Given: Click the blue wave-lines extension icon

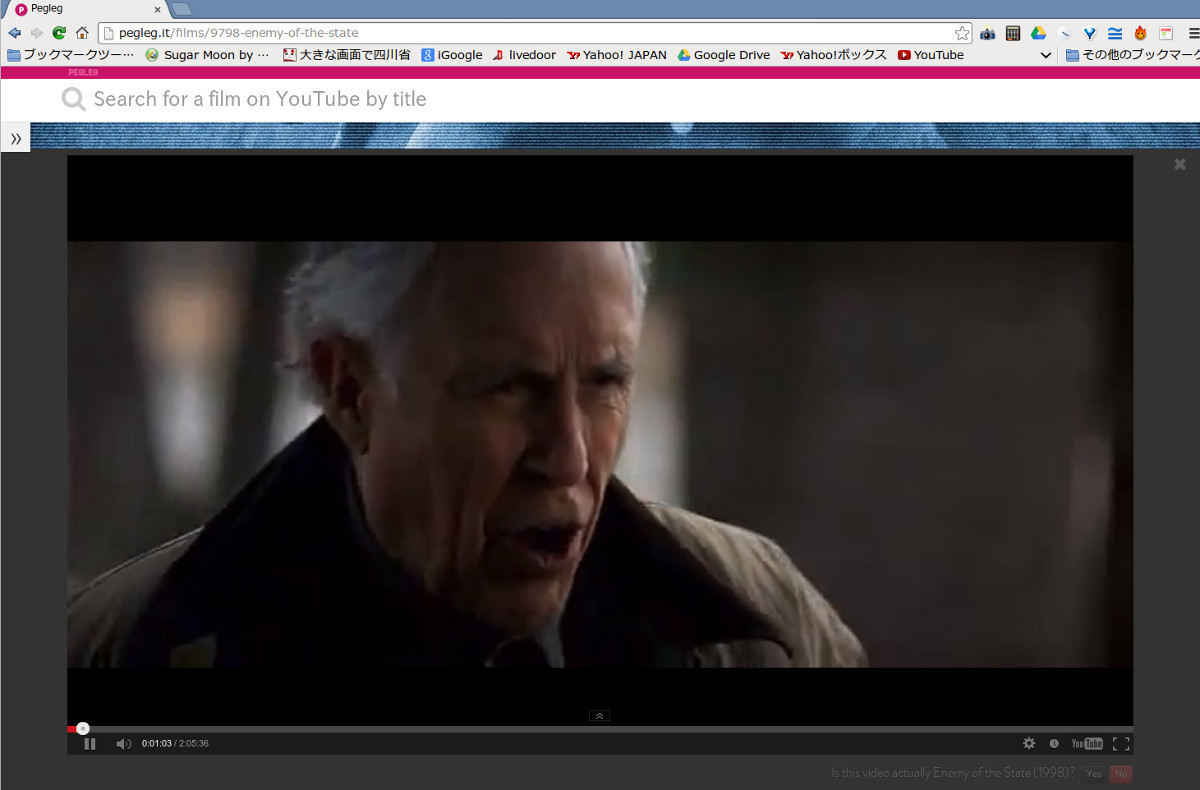Looking at the screenshot, I should 1115,33.
